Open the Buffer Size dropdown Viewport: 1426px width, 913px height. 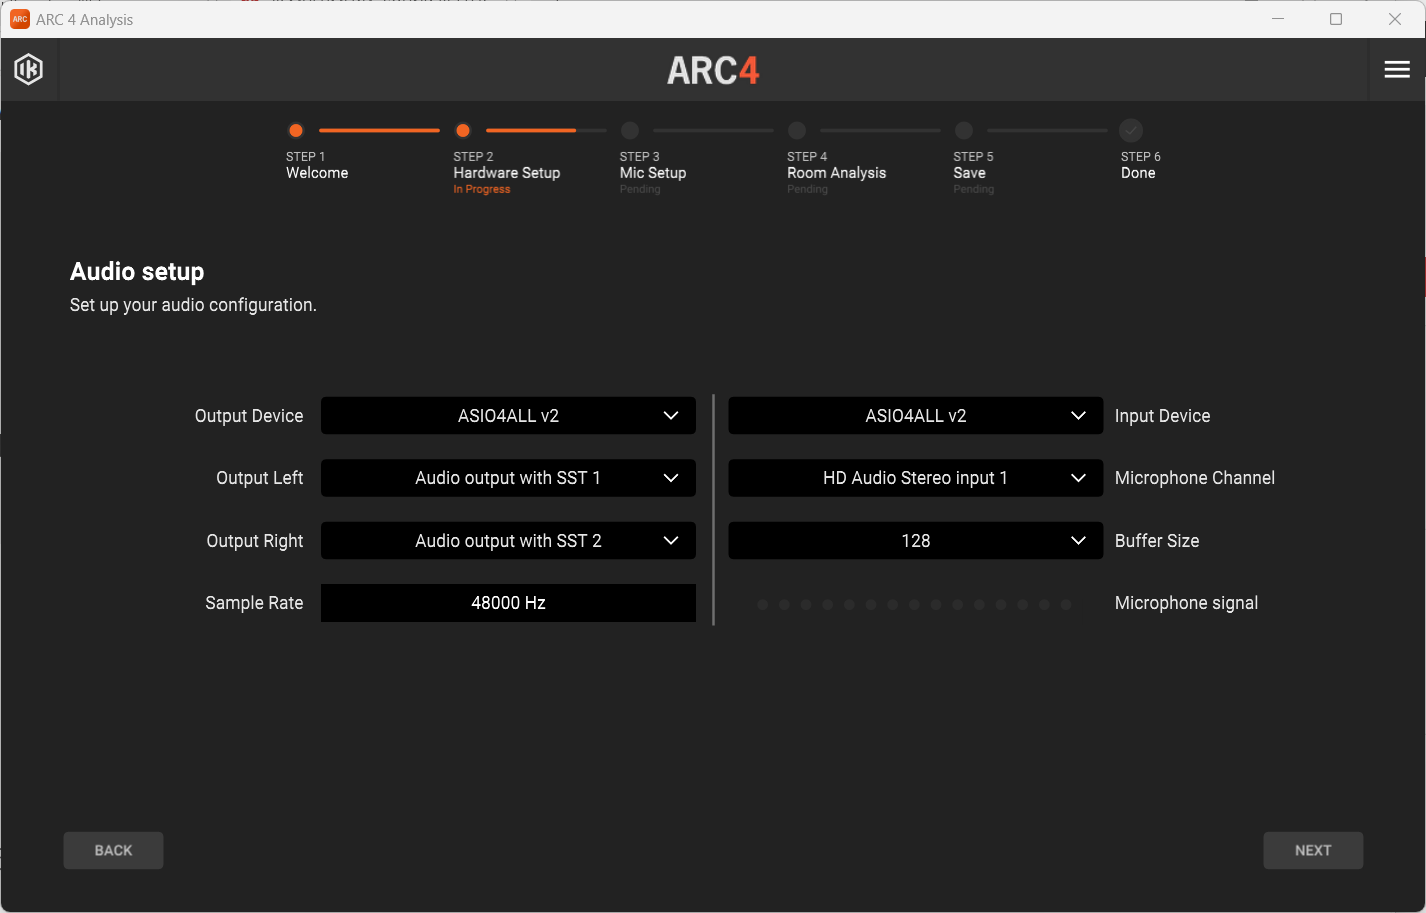pyautogui.click(x=916, y=541)
